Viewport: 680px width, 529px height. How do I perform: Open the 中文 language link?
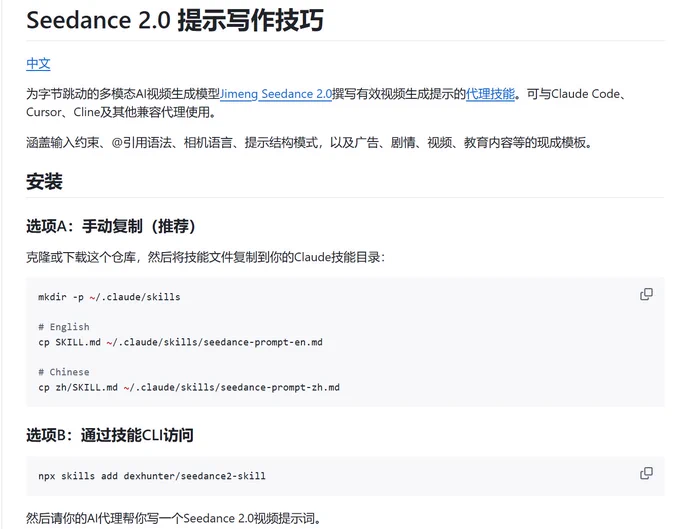(38, 64)
